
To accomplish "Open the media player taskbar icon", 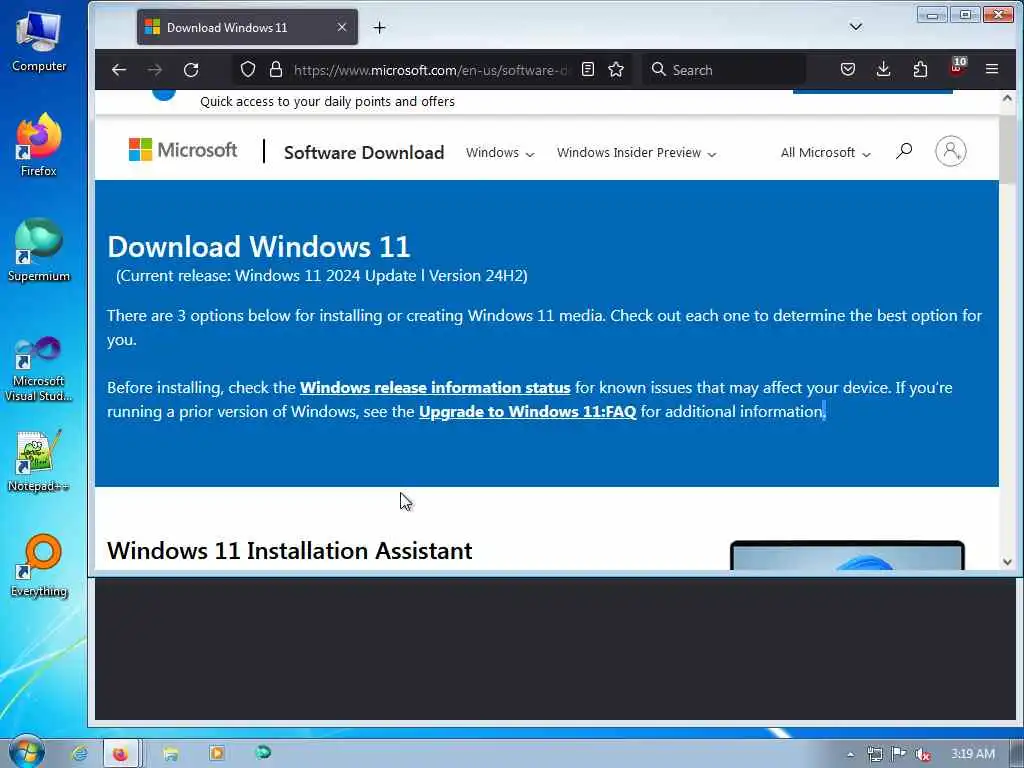I will point(217,753).
